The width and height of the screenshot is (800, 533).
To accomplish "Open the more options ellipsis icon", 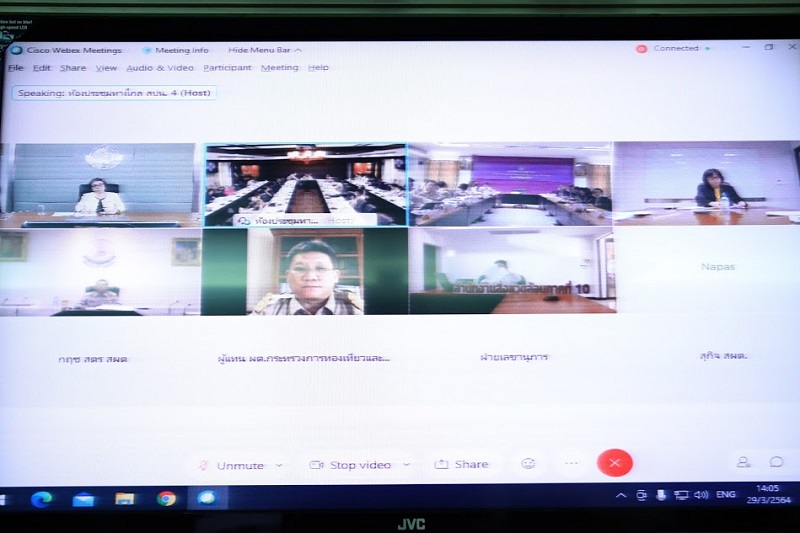I will [571, 463].
